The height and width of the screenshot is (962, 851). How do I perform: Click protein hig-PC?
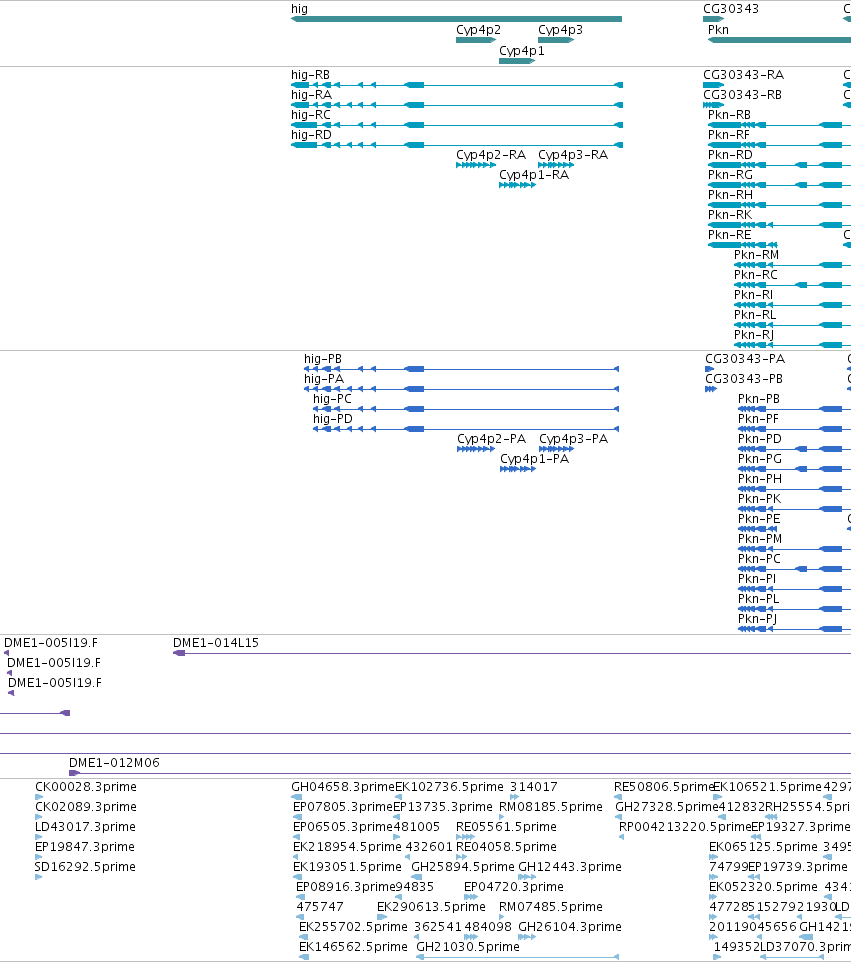point(333,399)
